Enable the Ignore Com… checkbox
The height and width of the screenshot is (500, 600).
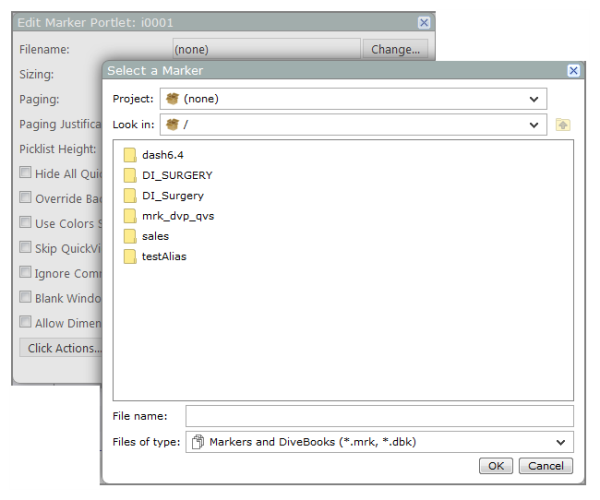click(25, 272)
